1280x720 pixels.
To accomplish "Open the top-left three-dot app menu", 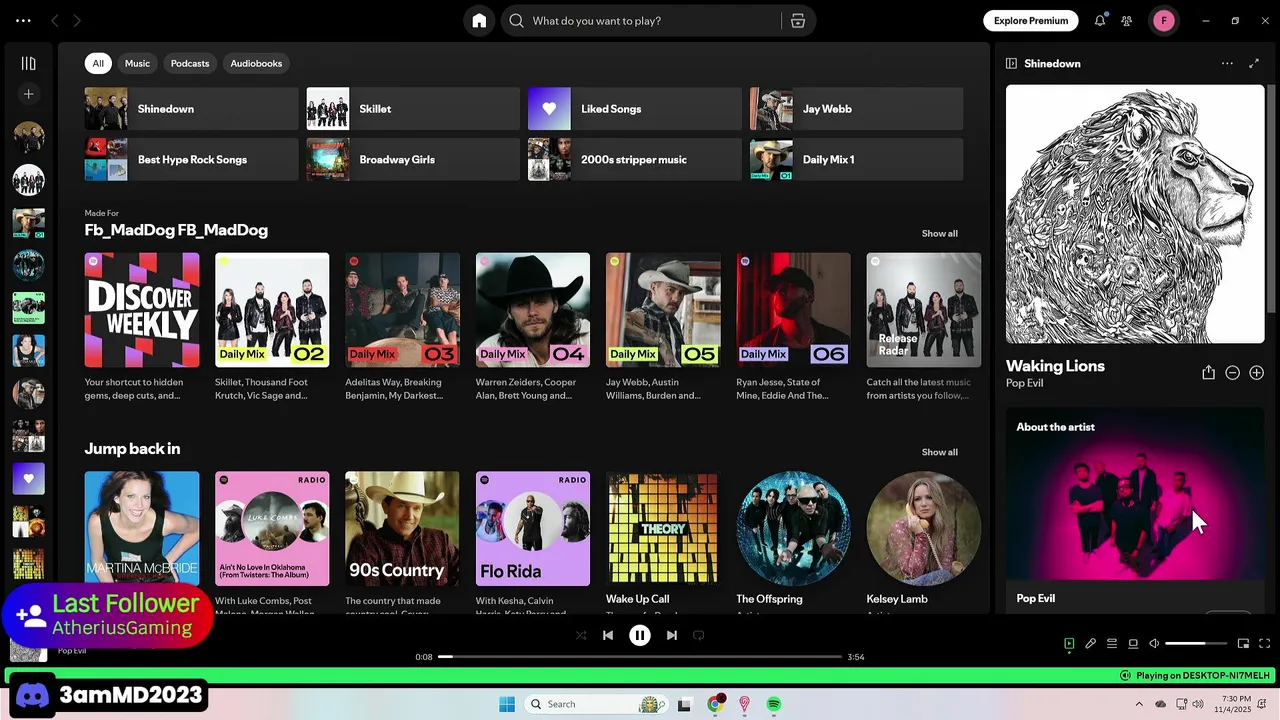I will (23, 21).
